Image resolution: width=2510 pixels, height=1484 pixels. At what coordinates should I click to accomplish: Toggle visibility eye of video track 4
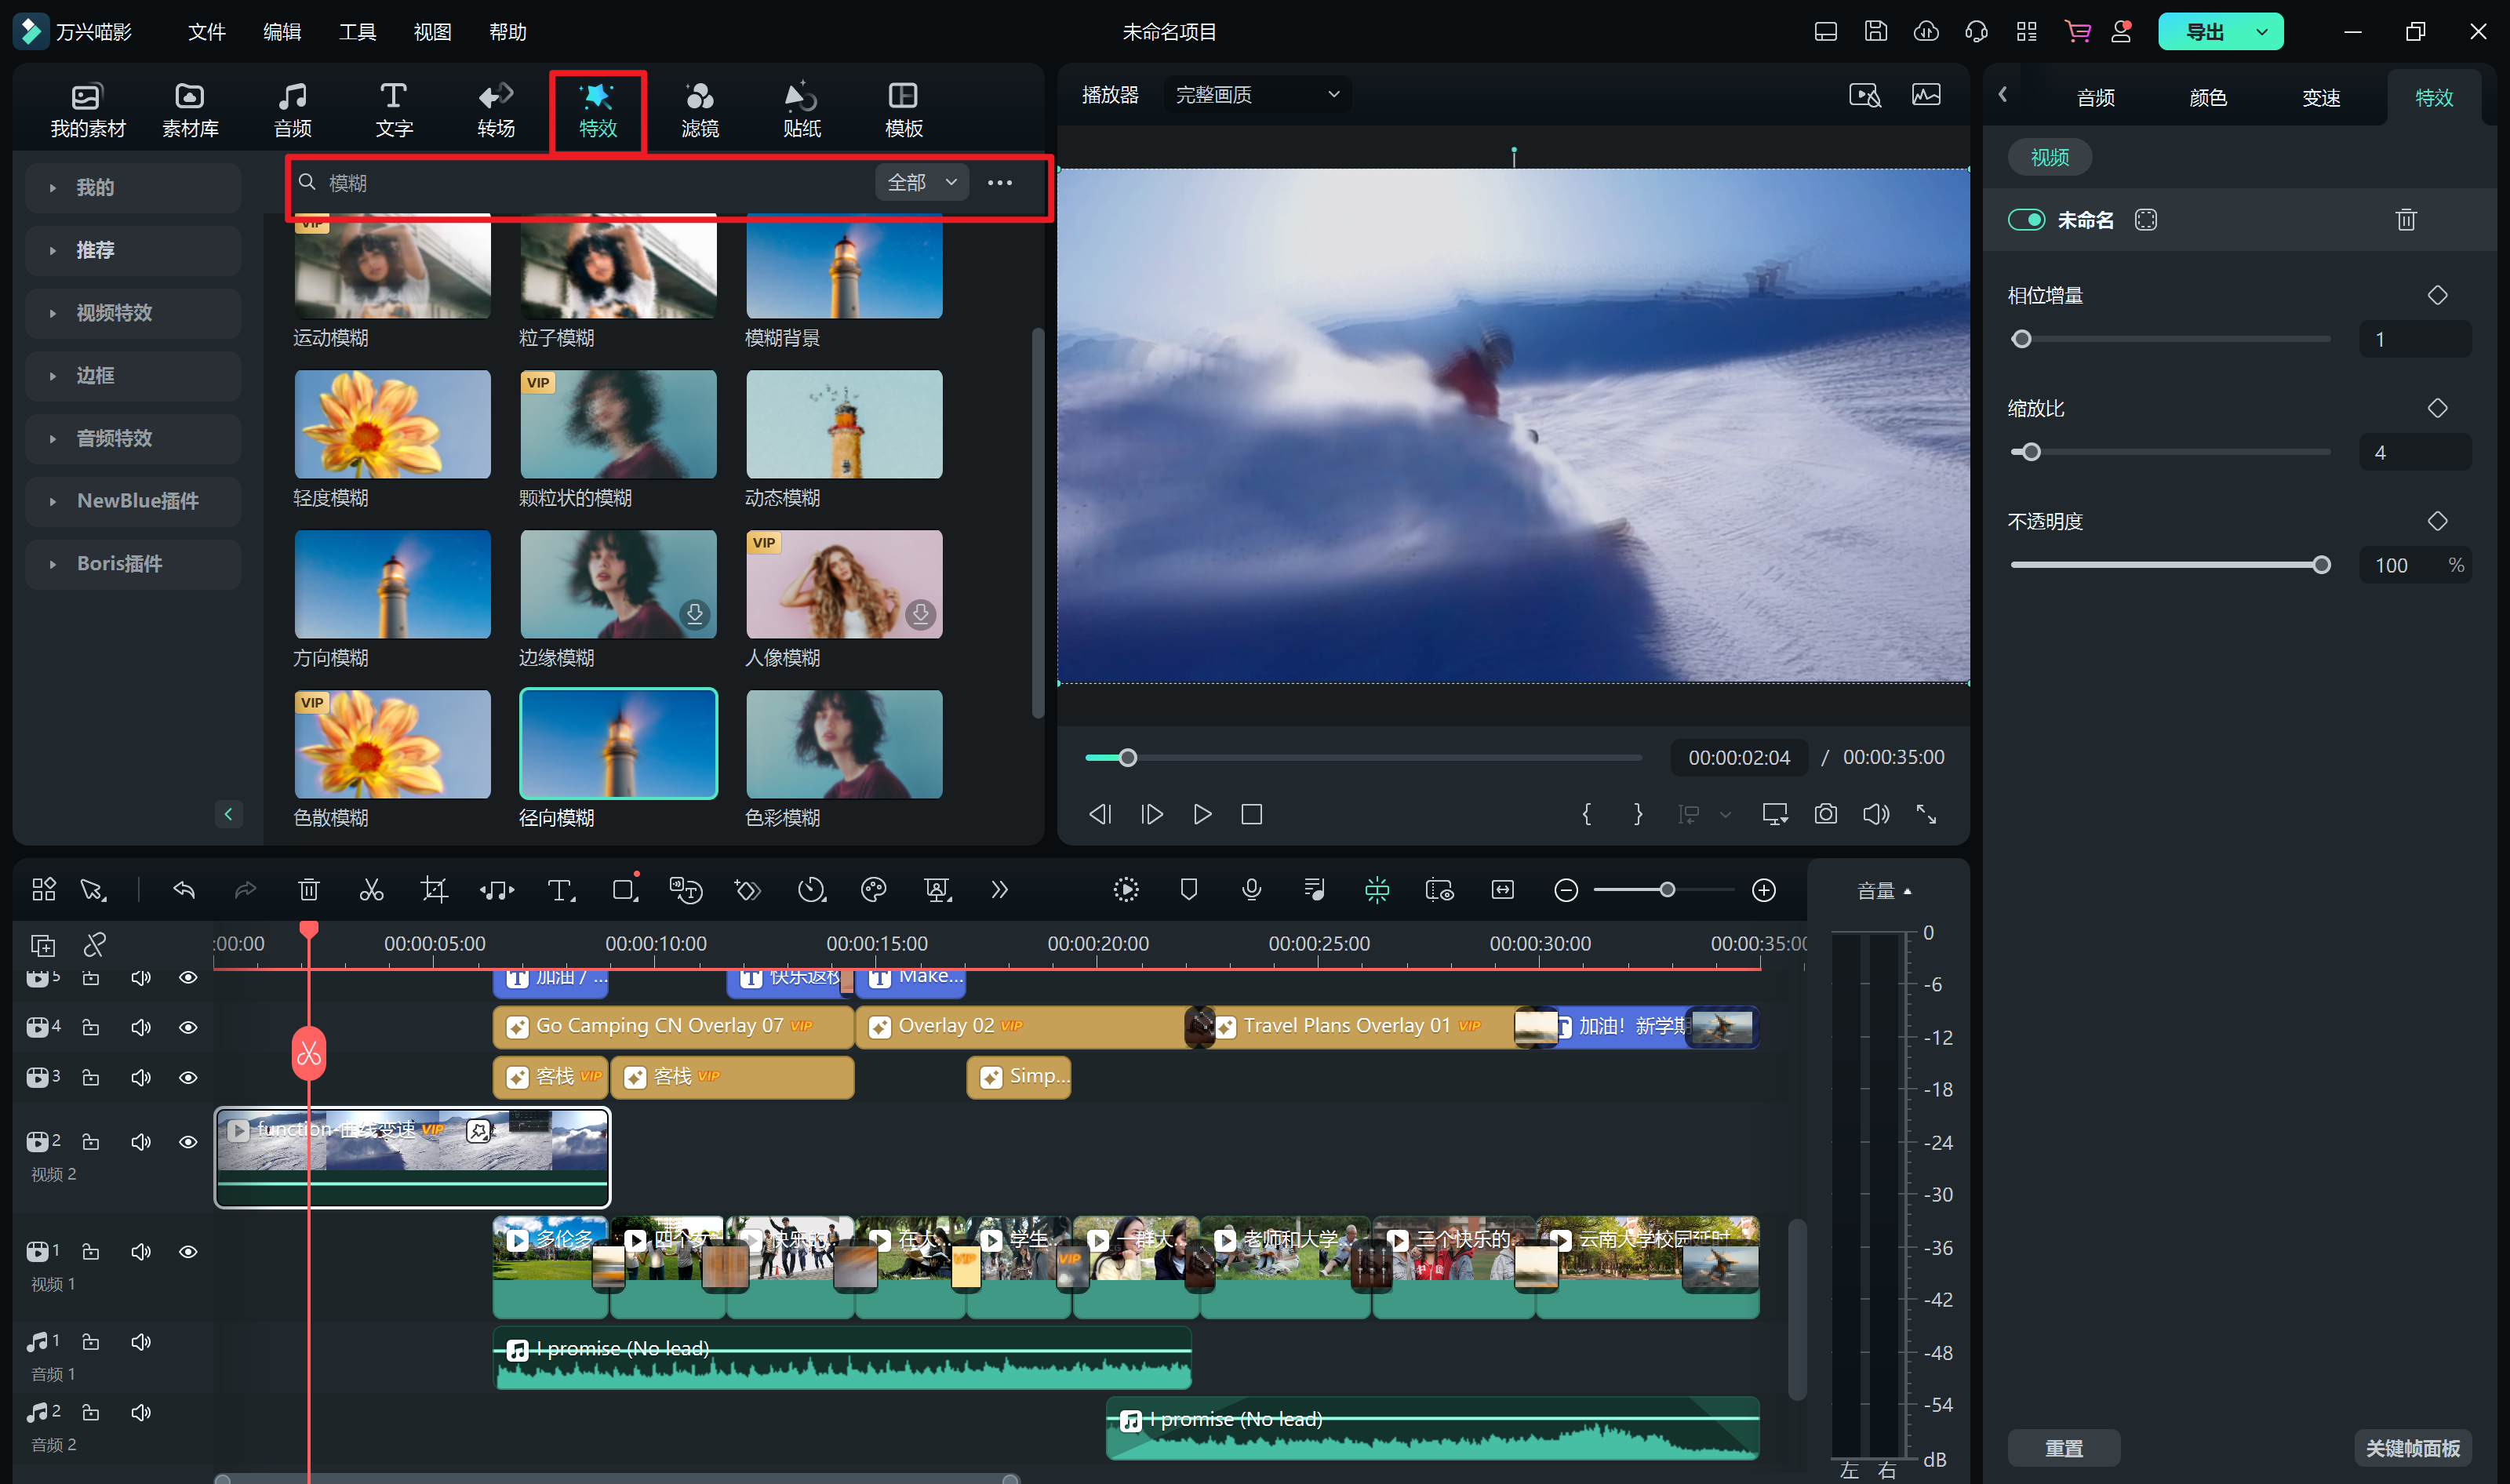[188, 1027]
